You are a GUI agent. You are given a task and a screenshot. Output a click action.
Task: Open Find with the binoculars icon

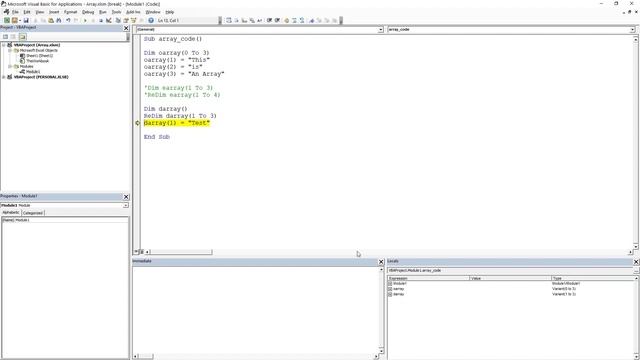point(59,20)
